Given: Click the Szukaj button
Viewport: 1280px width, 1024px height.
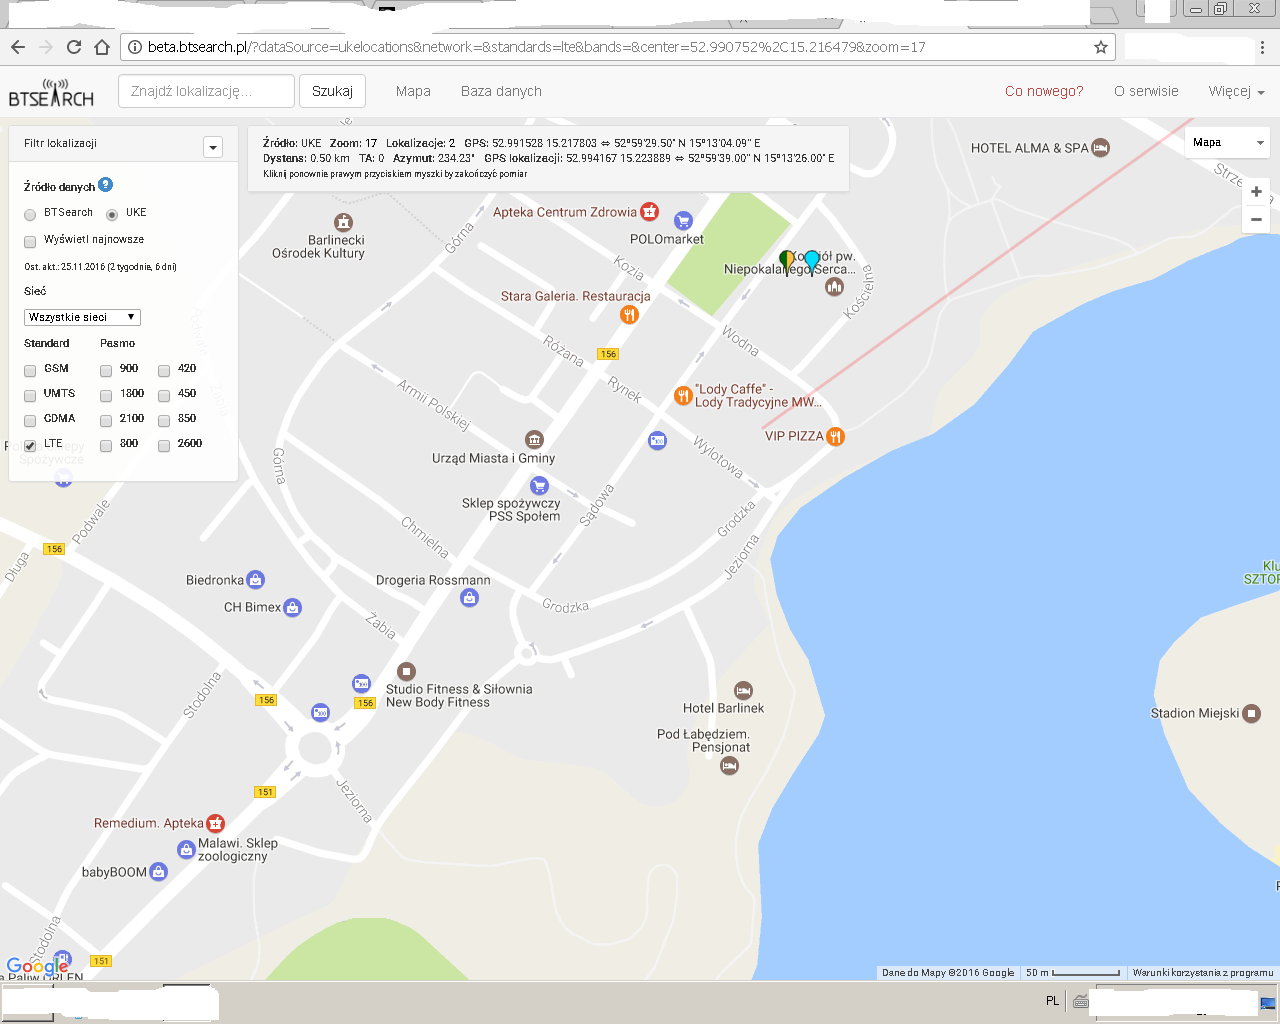Looking at the screenshot, I should click(332, 91).
